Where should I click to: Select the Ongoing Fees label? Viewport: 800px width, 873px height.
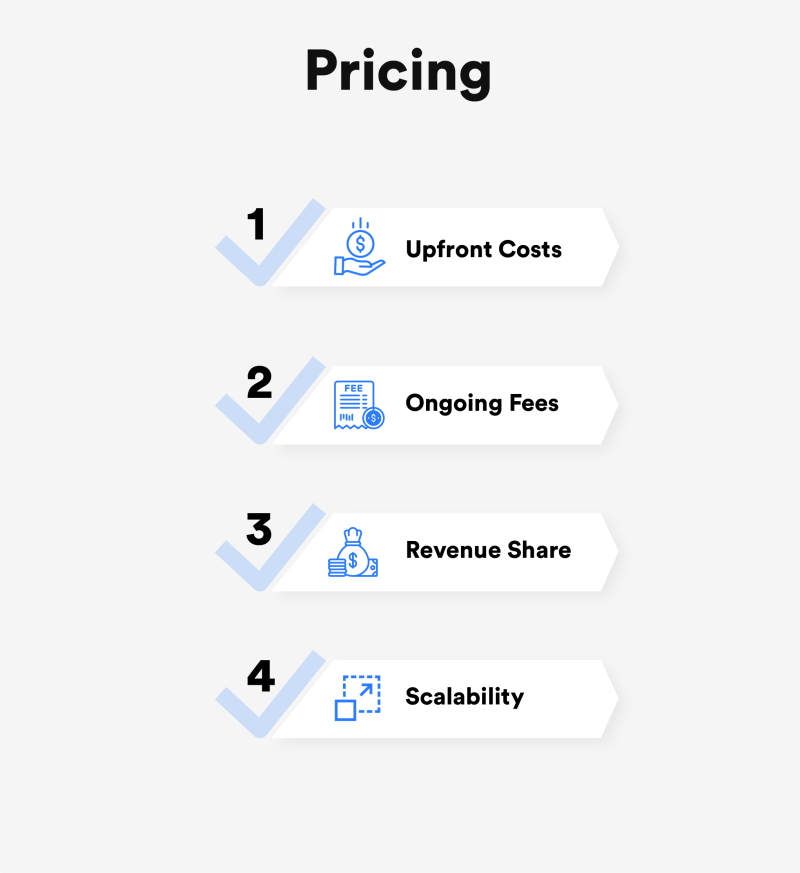click(x=482, y=403)
